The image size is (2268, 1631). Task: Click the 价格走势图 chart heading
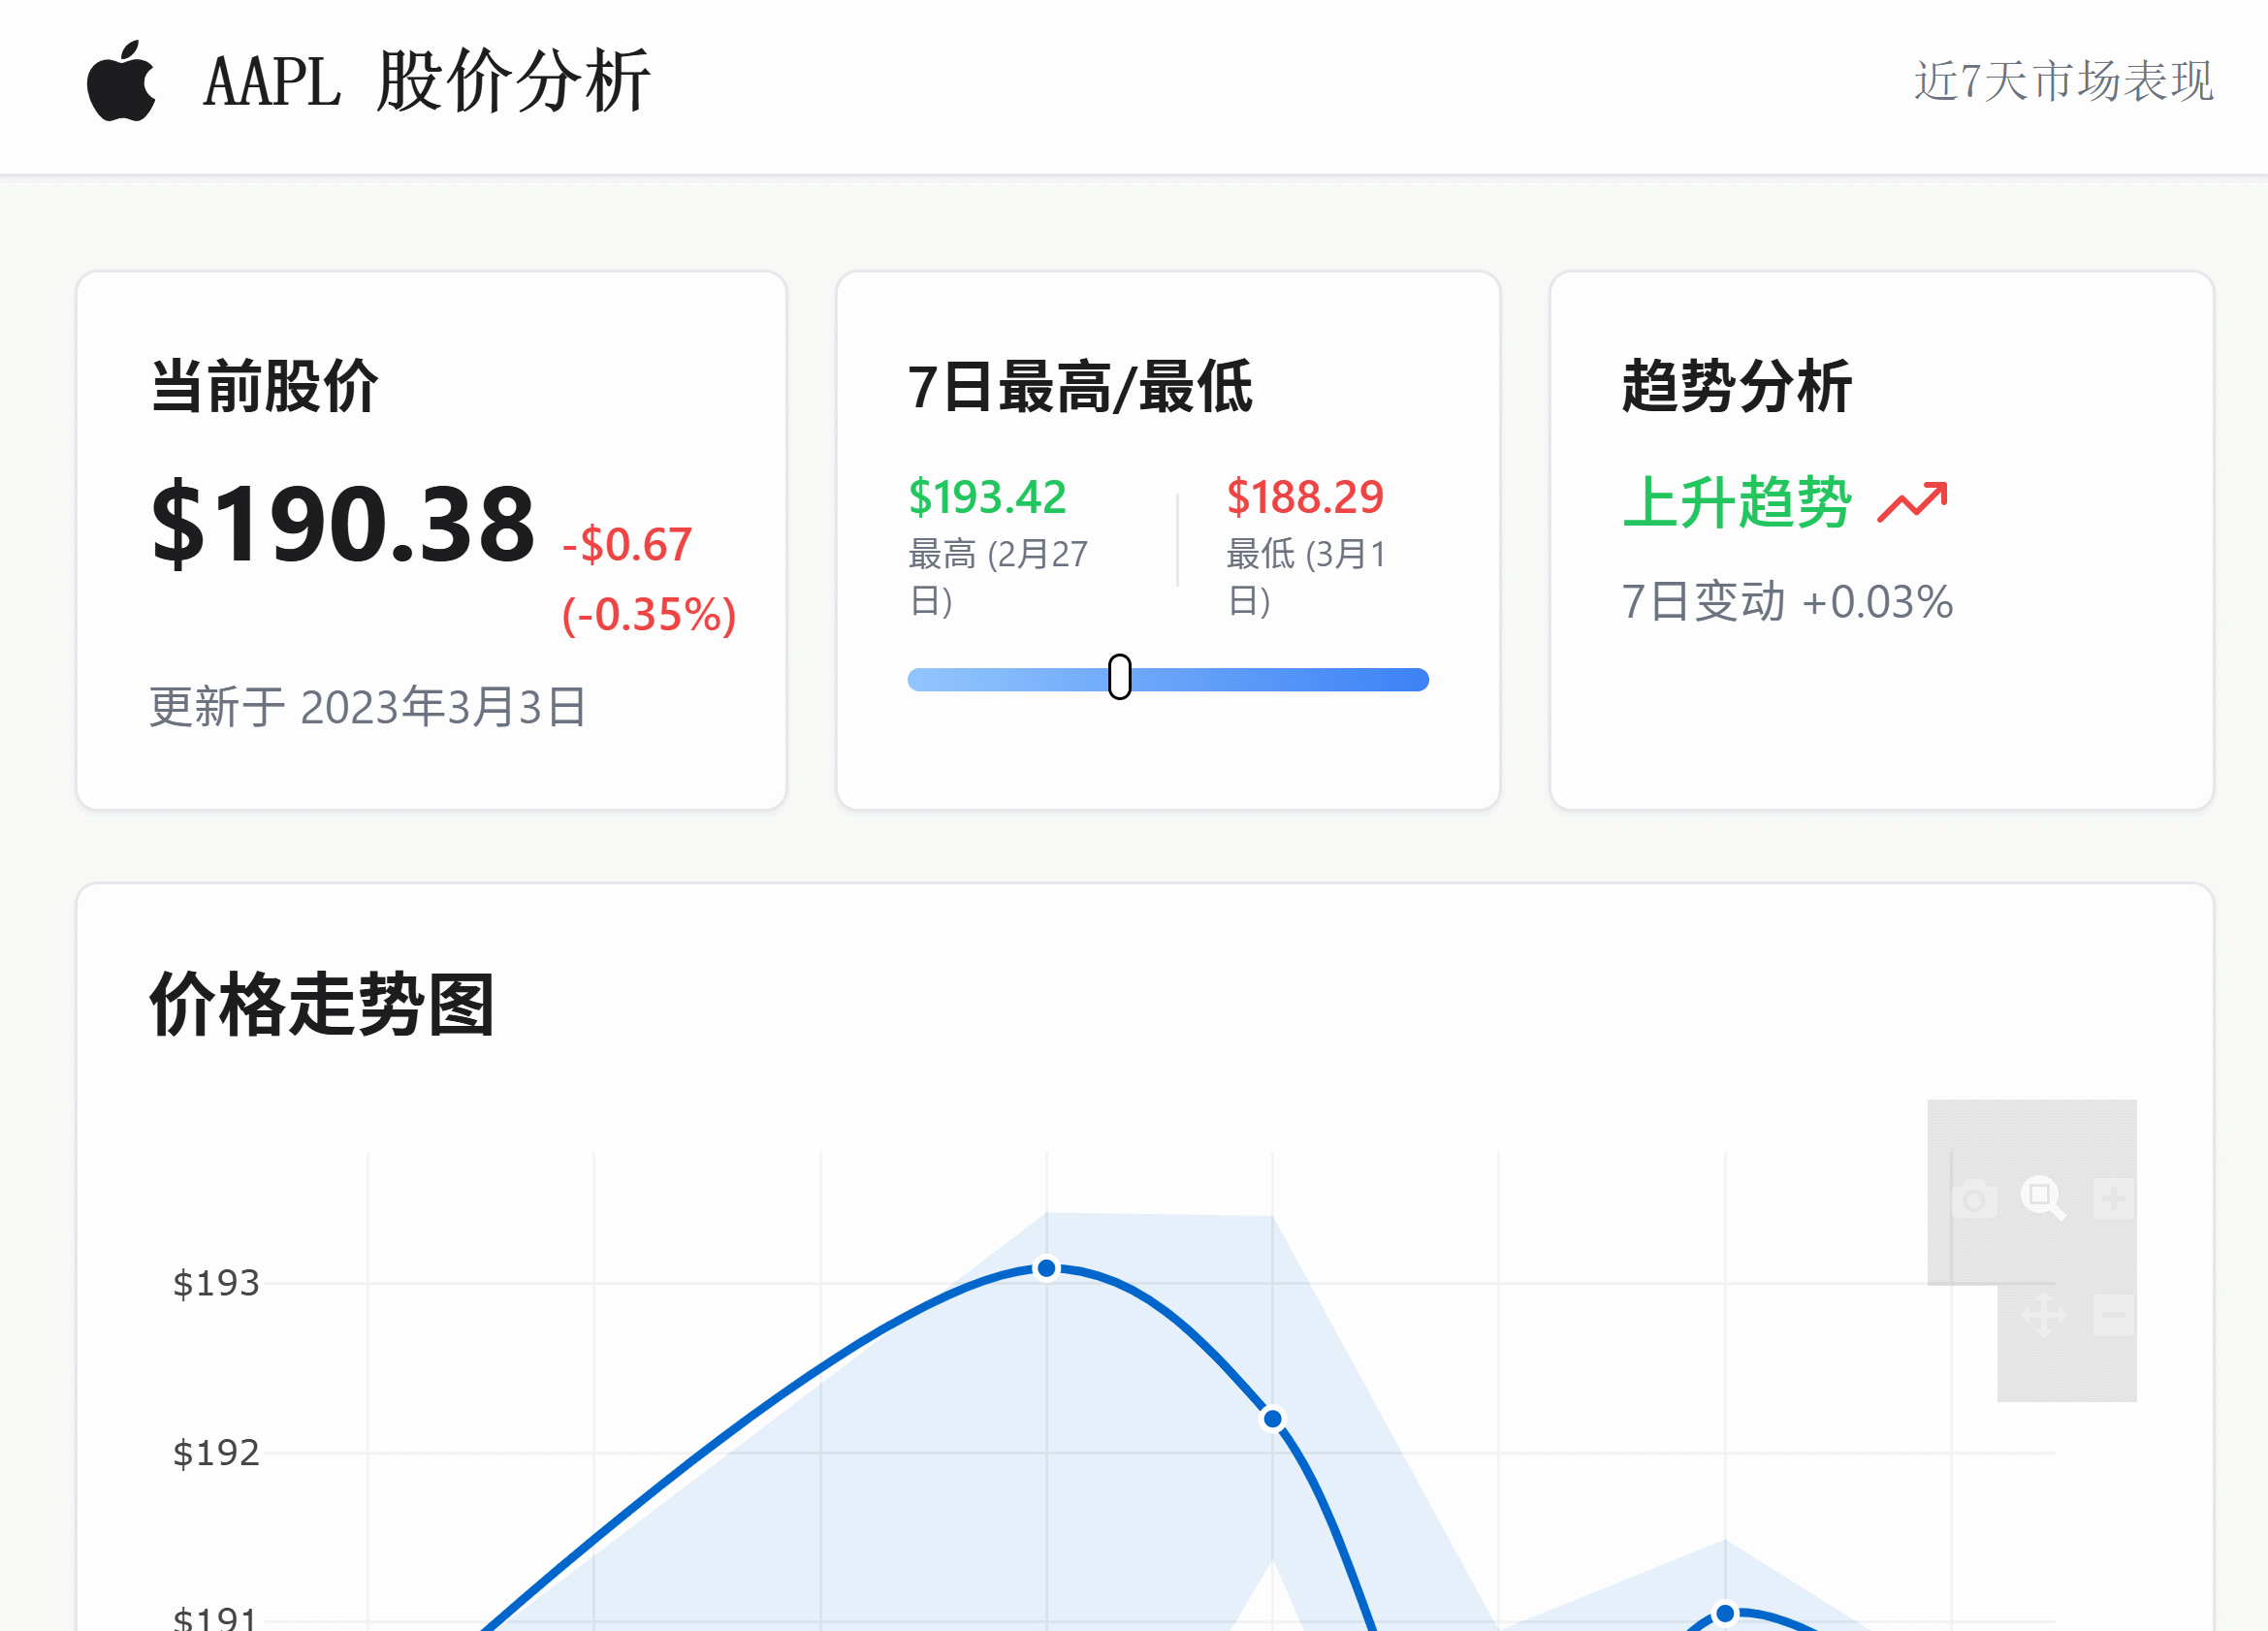[322, 1004]
